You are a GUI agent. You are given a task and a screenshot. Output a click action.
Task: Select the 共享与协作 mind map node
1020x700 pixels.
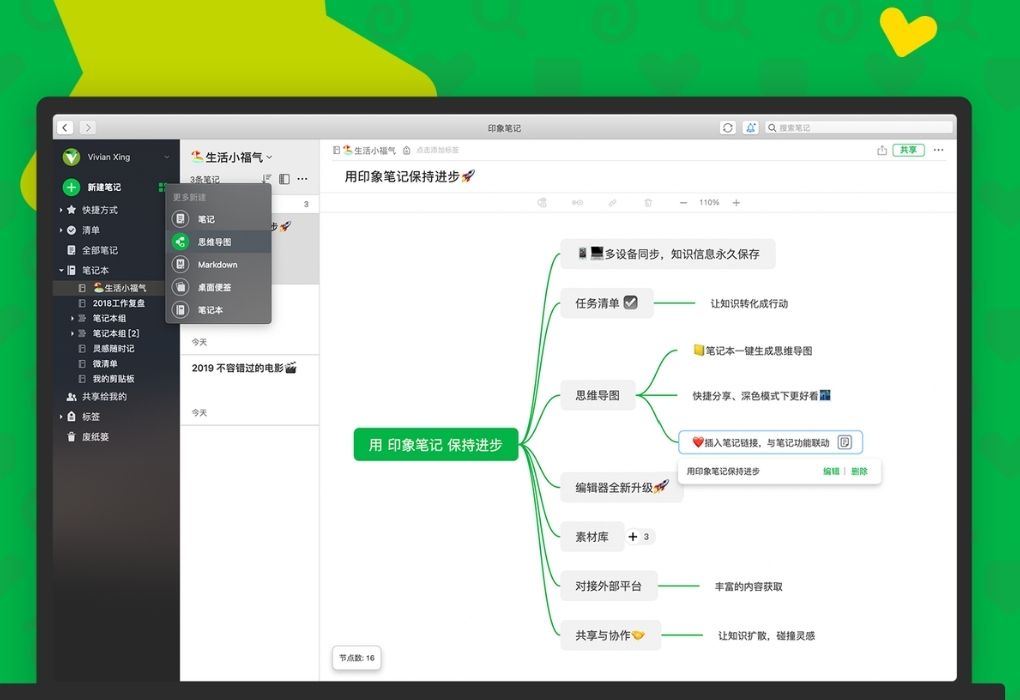[x=610, y=636]
